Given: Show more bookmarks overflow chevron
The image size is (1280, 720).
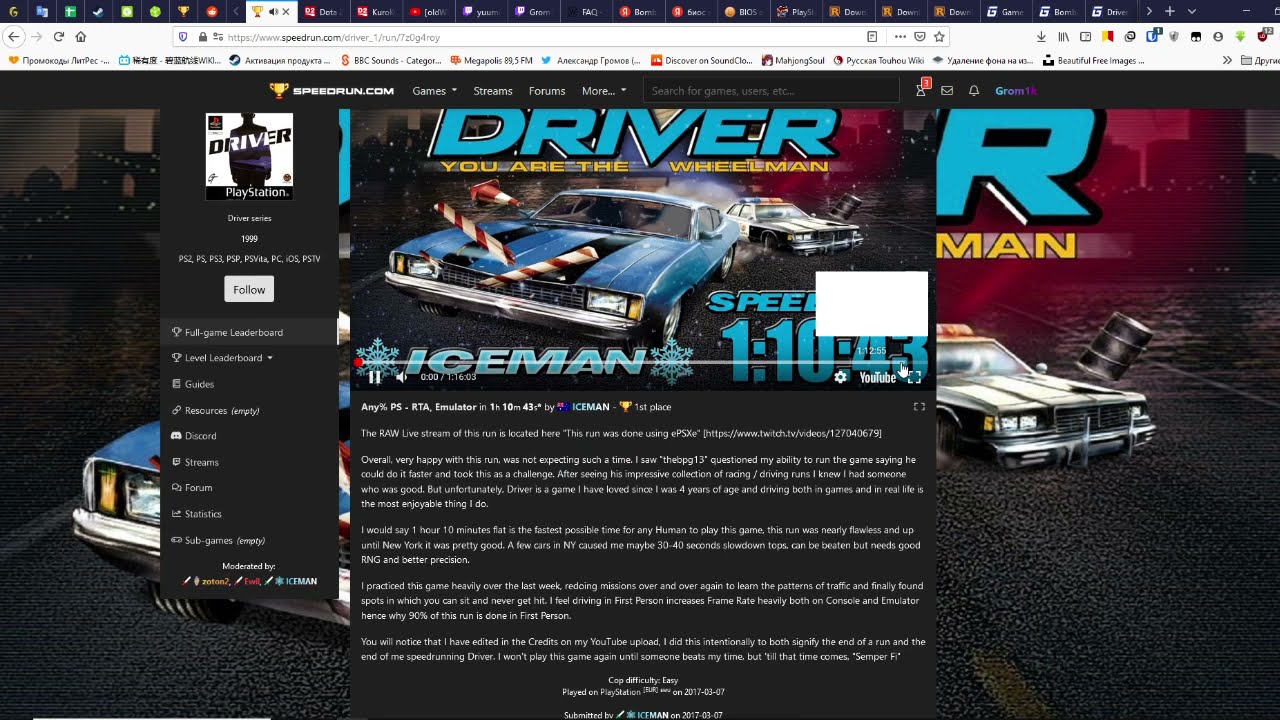Looking at the screenshot, I should (1227, 60).
